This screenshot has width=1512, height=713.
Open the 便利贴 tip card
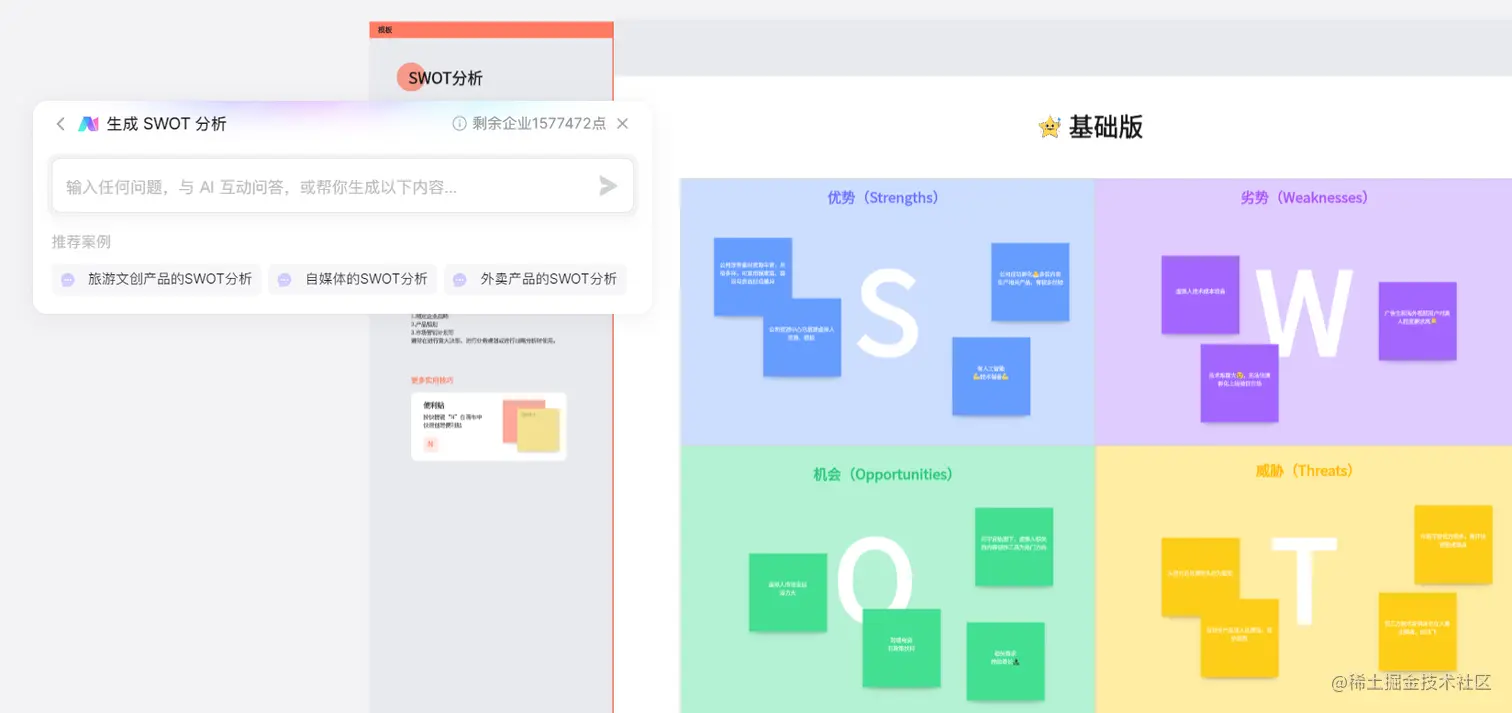489,427
